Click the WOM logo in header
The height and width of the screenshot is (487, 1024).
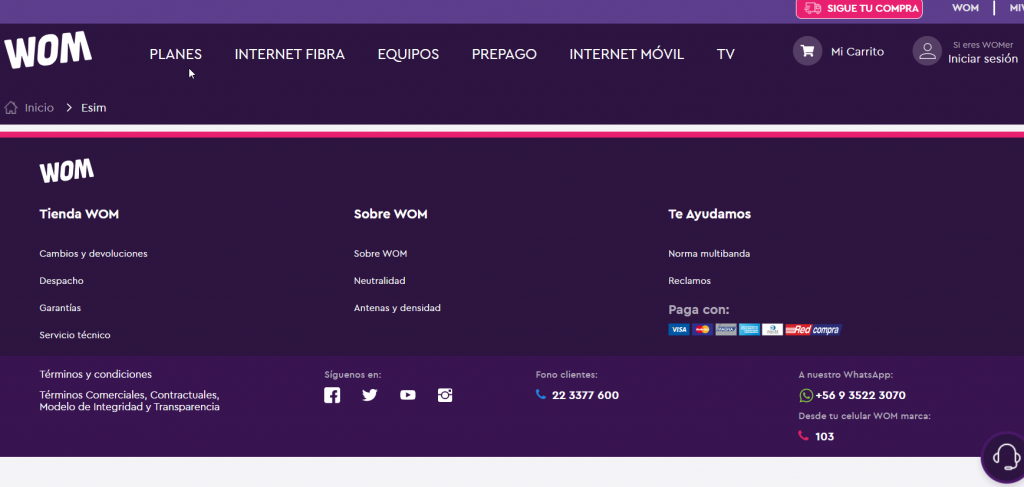[x=48, y=51]
